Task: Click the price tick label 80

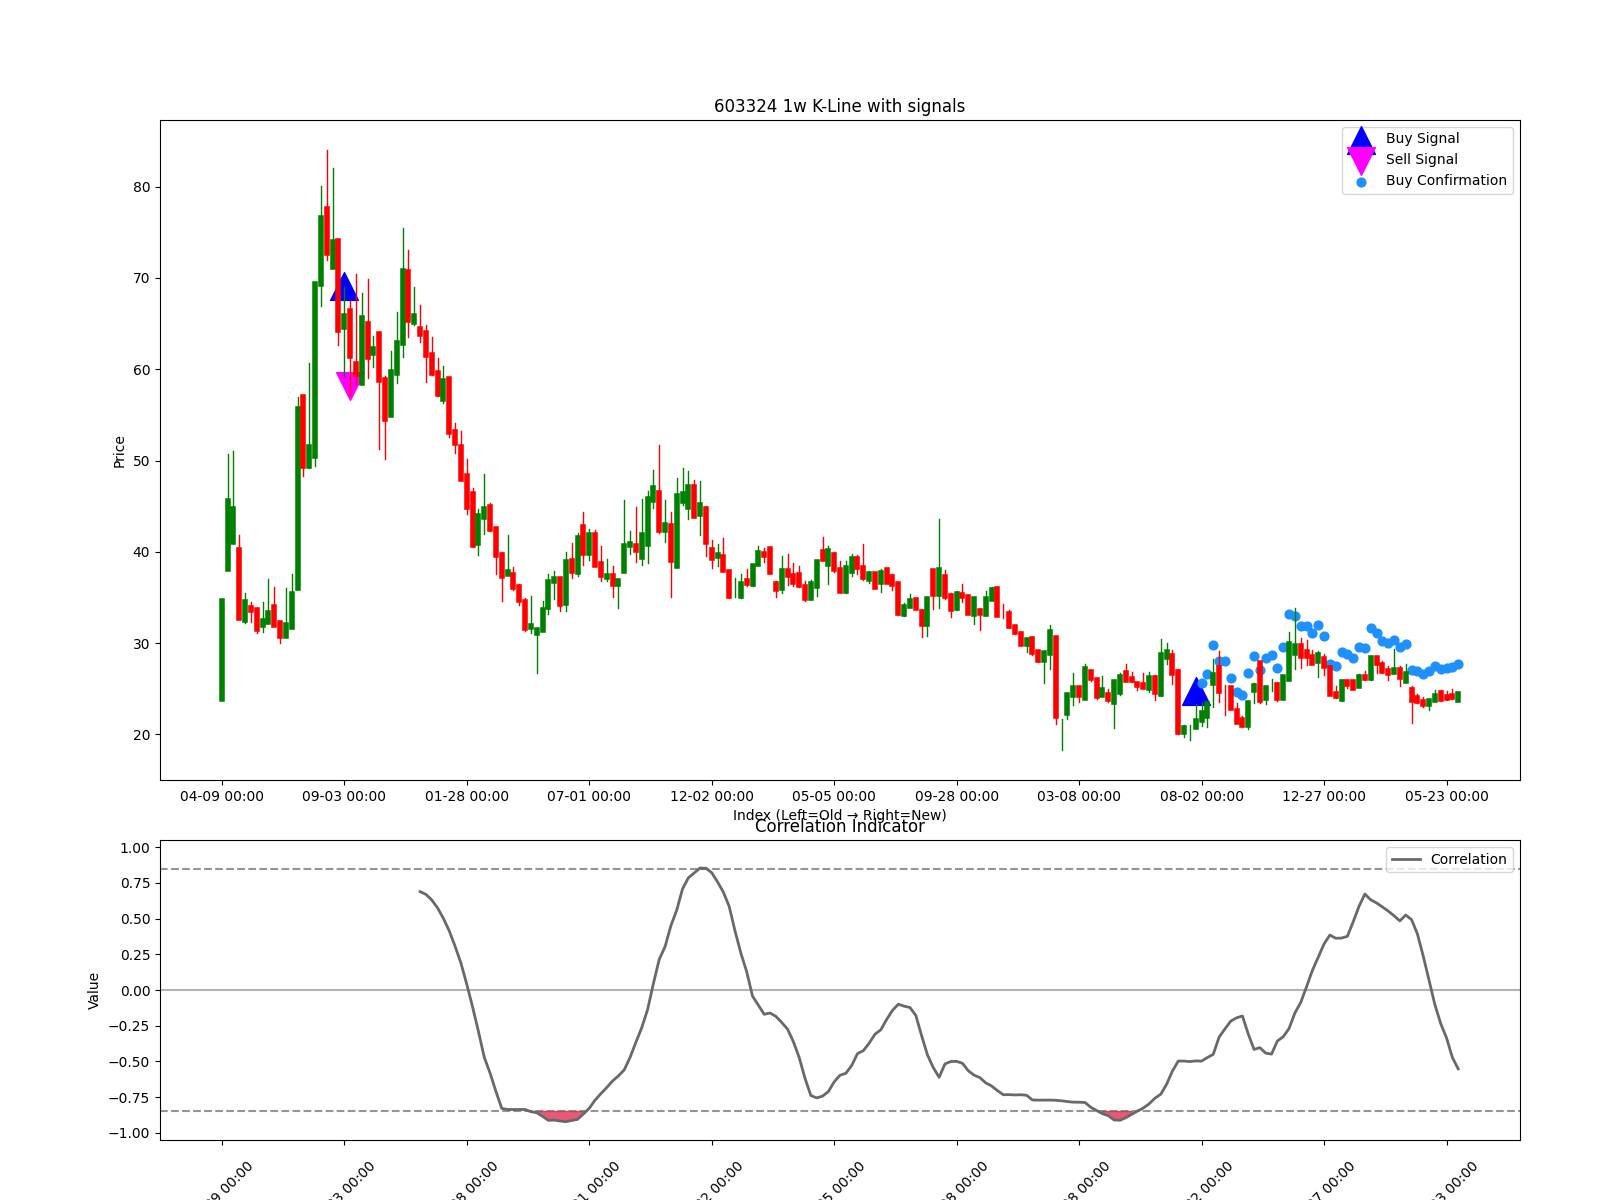Action: (x=142, y=187)
